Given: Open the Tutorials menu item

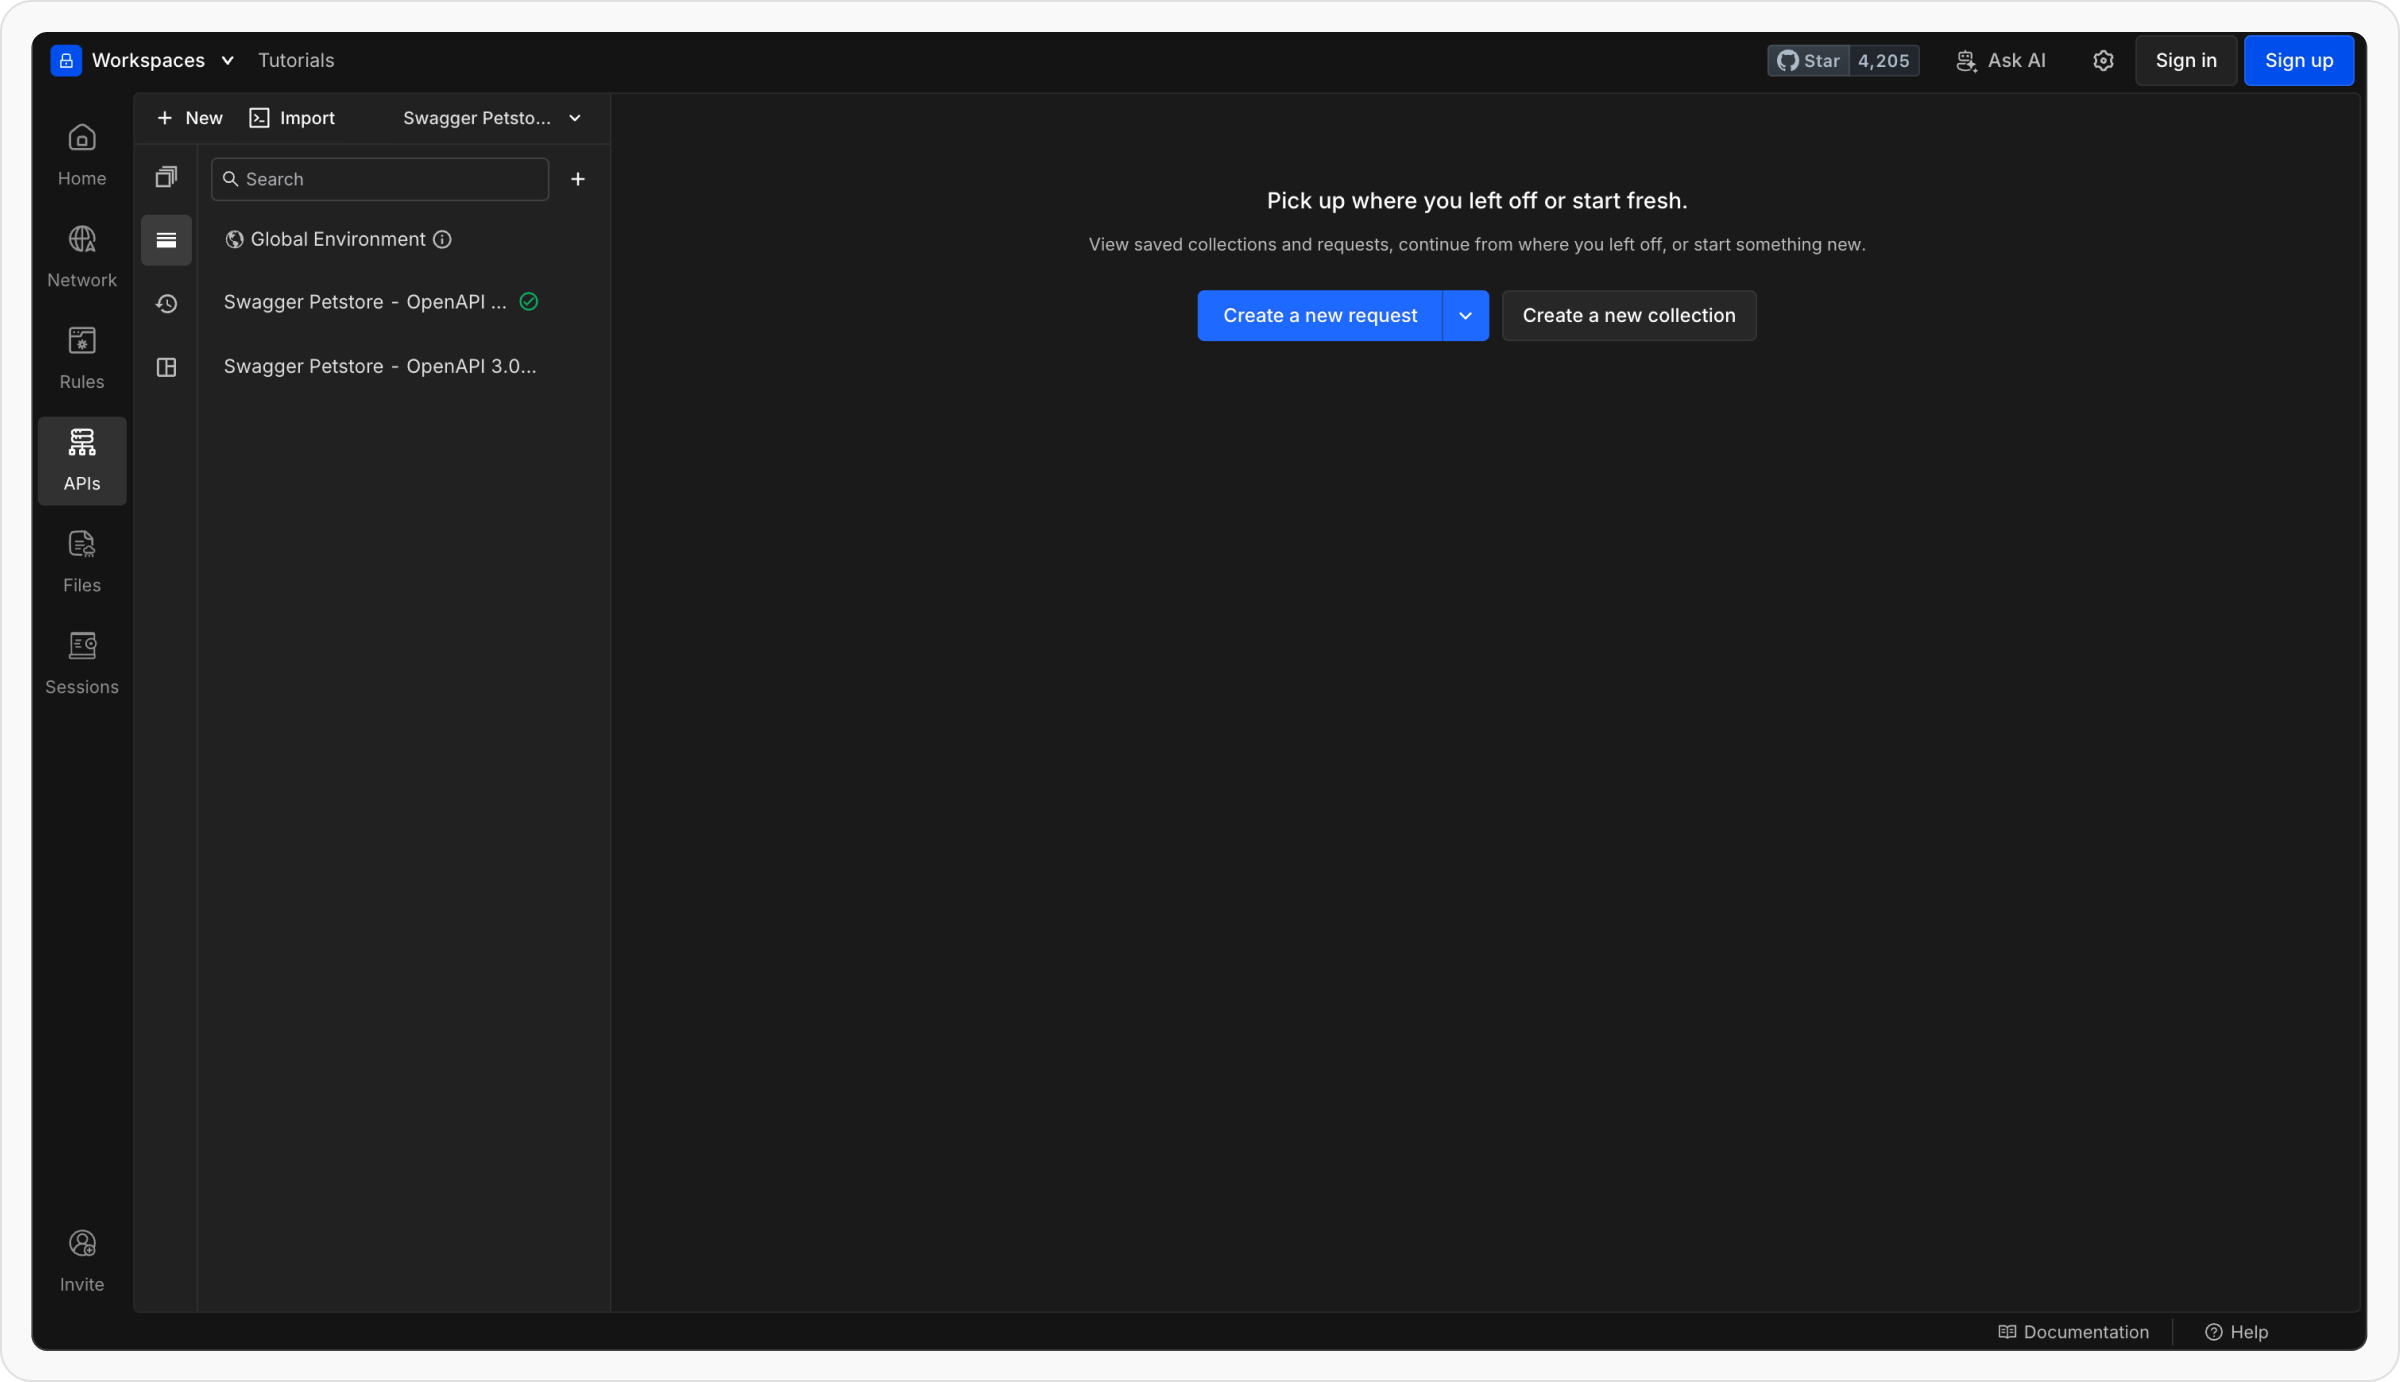Looking at the screenshot, I should (296, 61).
